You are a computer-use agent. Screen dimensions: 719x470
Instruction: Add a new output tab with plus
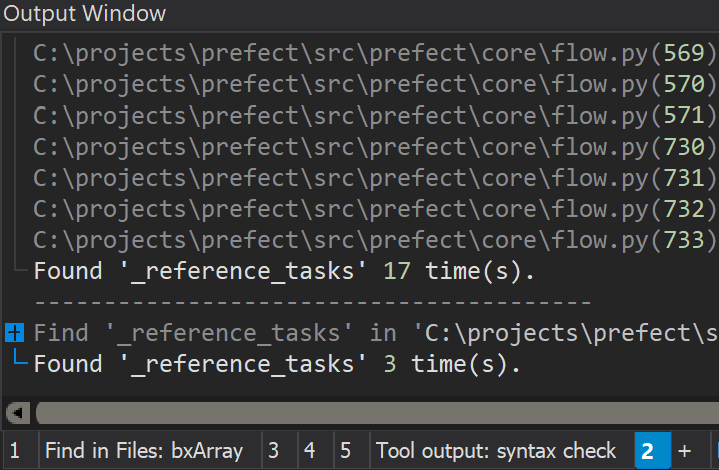pos(685,450)
